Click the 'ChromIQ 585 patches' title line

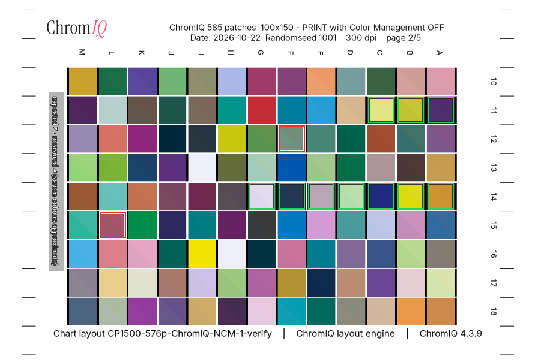(306, 27)
